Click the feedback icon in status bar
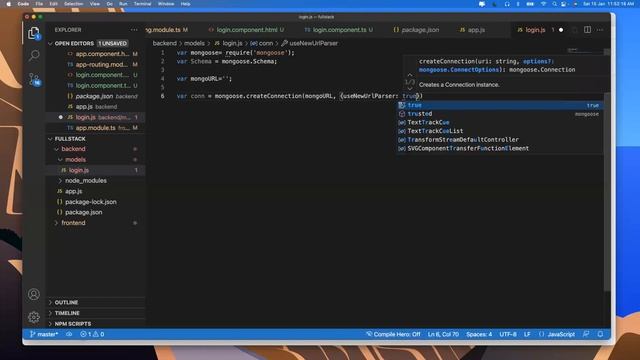The image size is (640, 360). point(586,334)
